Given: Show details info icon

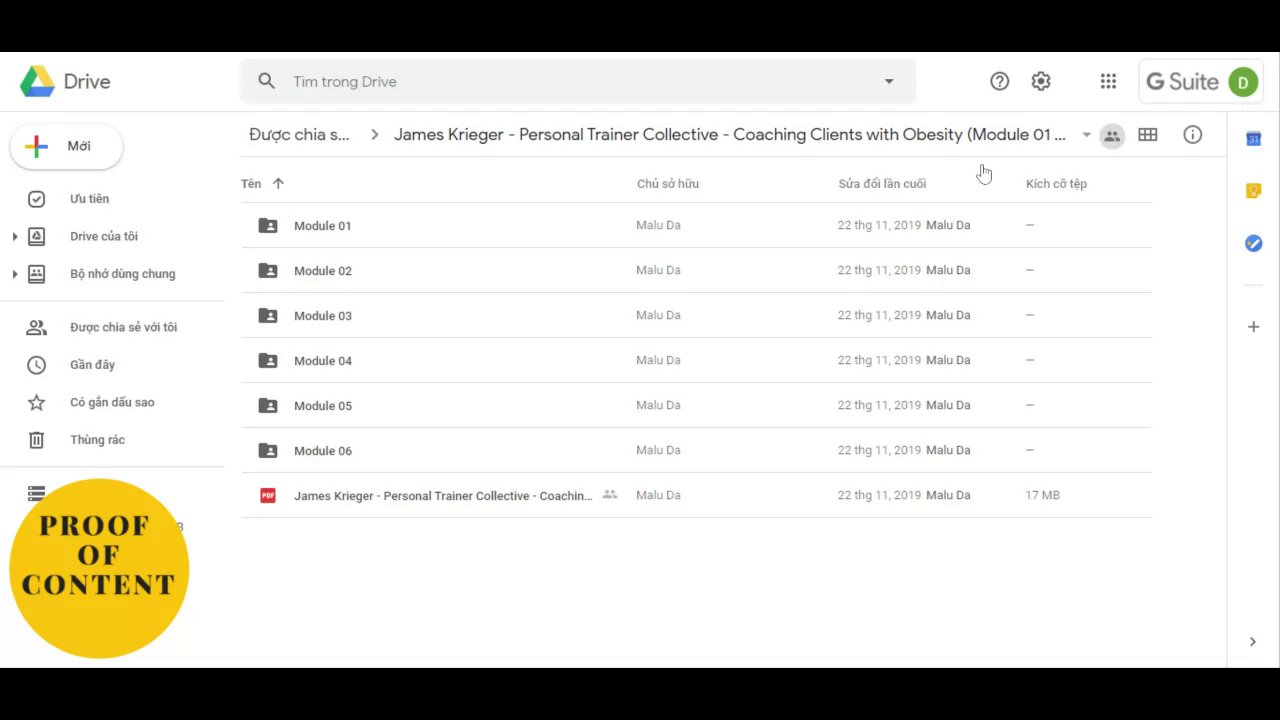Looking at the screenshot, I should point(1192,135).
